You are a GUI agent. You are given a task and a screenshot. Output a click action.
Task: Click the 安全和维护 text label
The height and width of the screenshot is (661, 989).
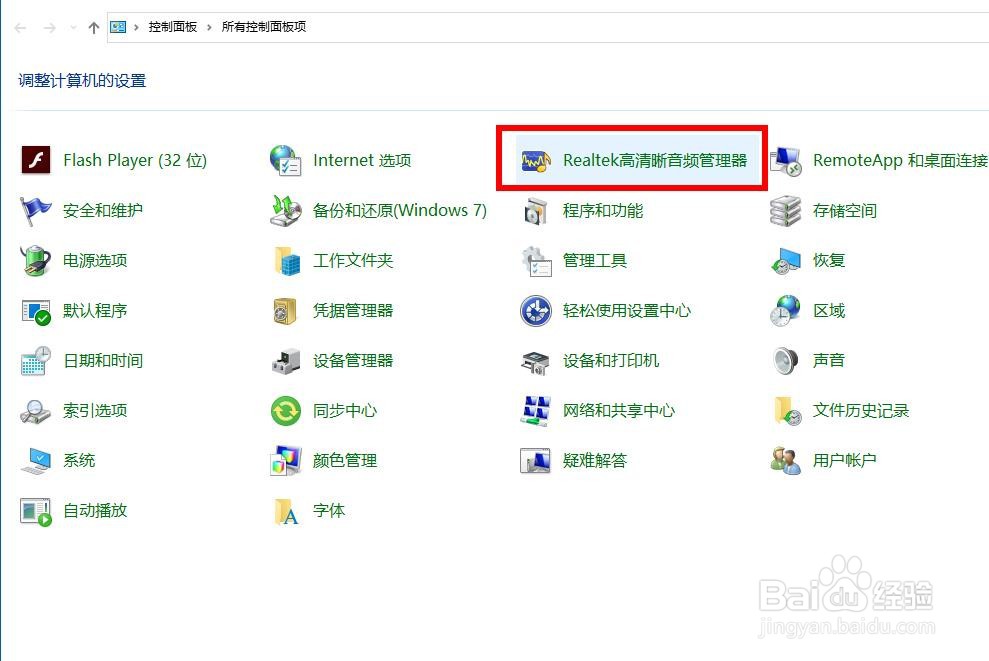point(103,210)
